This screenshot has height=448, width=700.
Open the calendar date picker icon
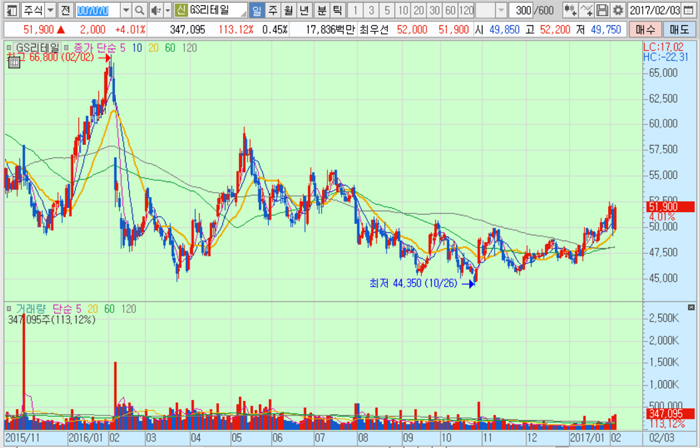tap(691, 10)
